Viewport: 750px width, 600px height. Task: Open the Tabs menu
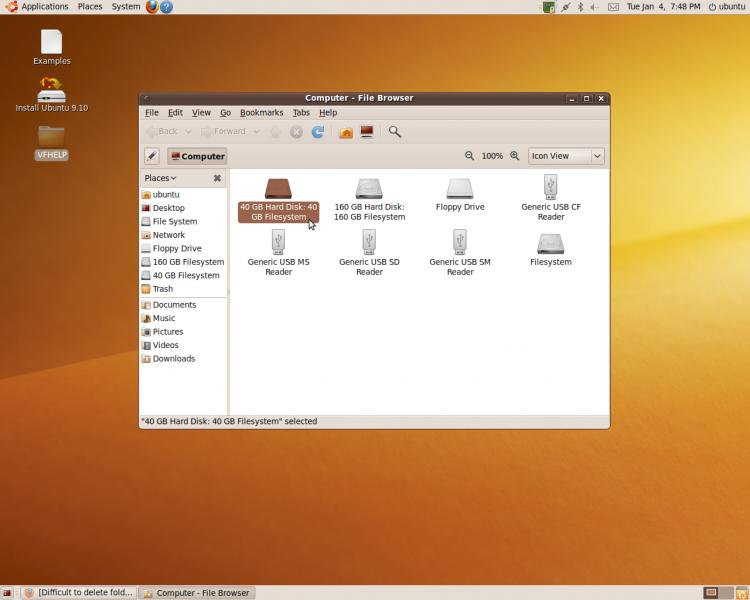click(x=301, y=112)
